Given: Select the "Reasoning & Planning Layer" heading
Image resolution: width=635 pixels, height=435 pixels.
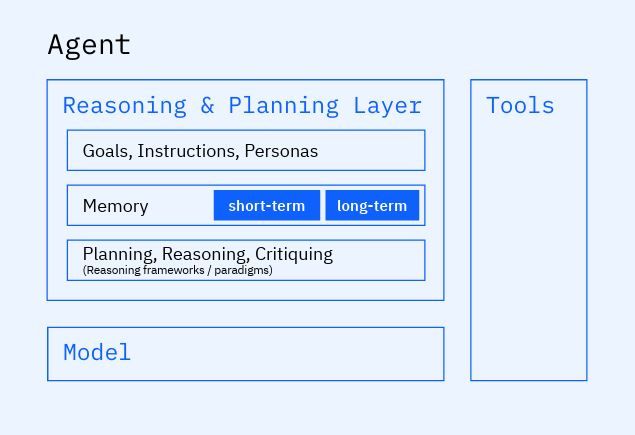Looking at the screenshot, I should tap(242, 106).
